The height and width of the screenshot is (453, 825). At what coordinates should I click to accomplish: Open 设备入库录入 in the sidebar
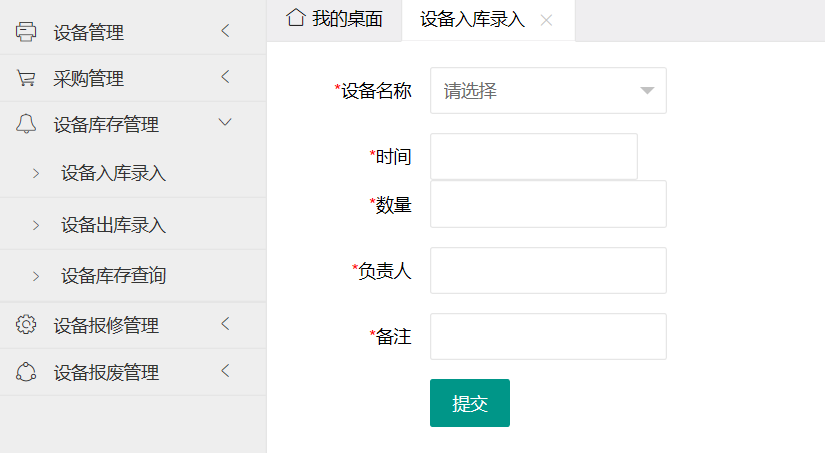[x=113, y=173]
